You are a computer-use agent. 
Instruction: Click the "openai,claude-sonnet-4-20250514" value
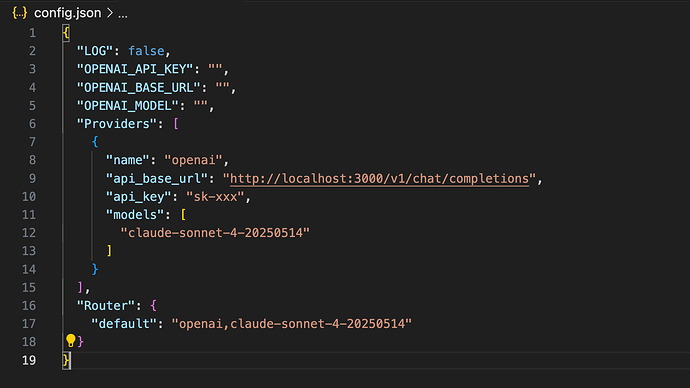tap(292, 324)
